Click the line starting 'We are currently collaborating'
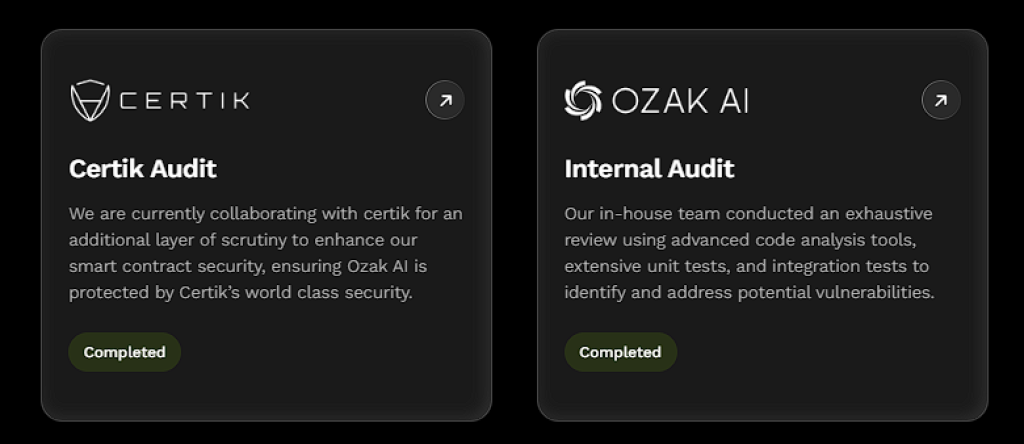Image resolution: width=1024 pixels, height=444 pixels. coord(265,214)
